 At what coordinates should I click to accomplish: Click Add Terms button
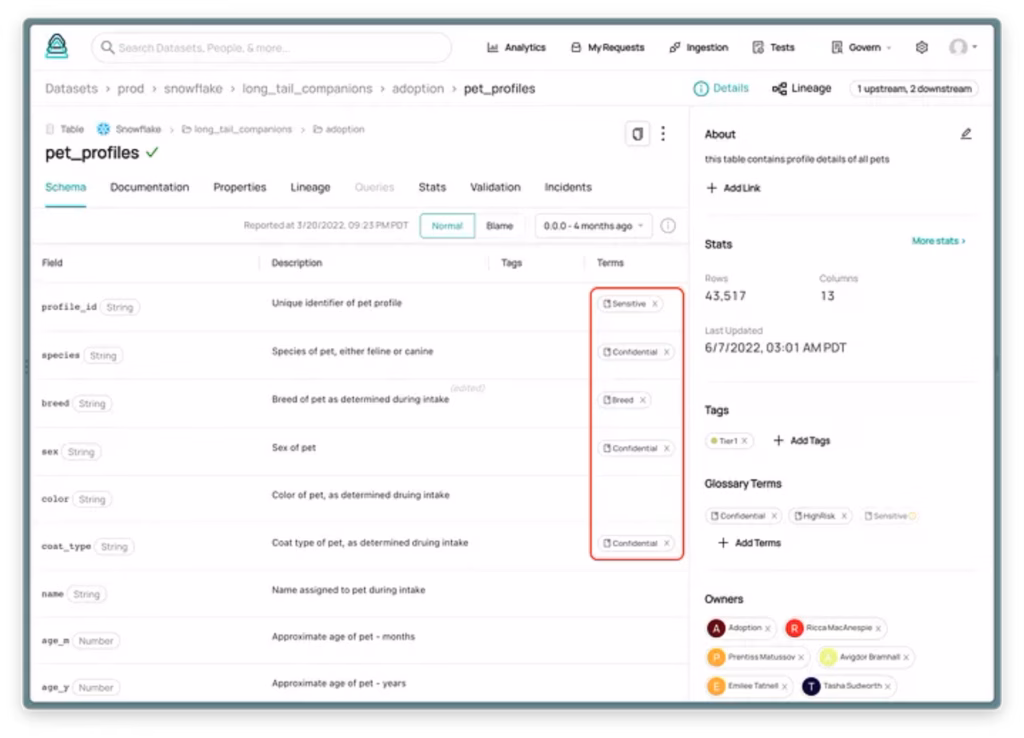749,543
